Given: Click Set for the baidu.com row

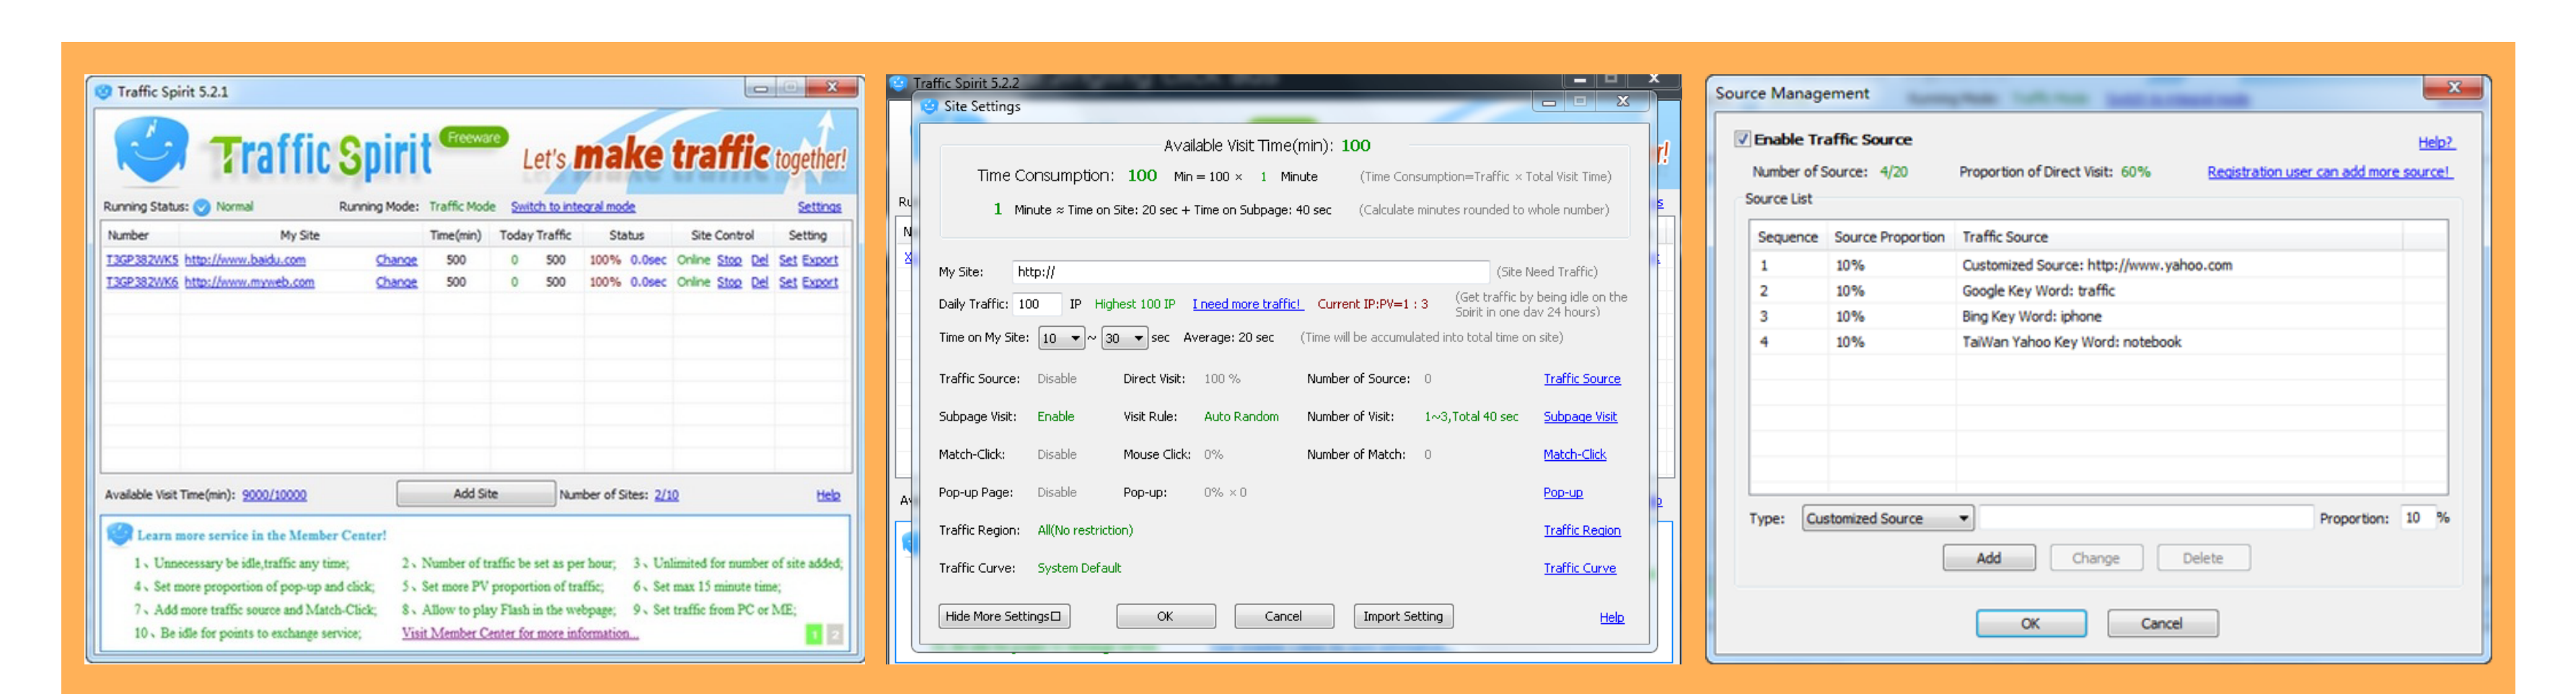Looking at the screenshot, I should click(788, 260).
